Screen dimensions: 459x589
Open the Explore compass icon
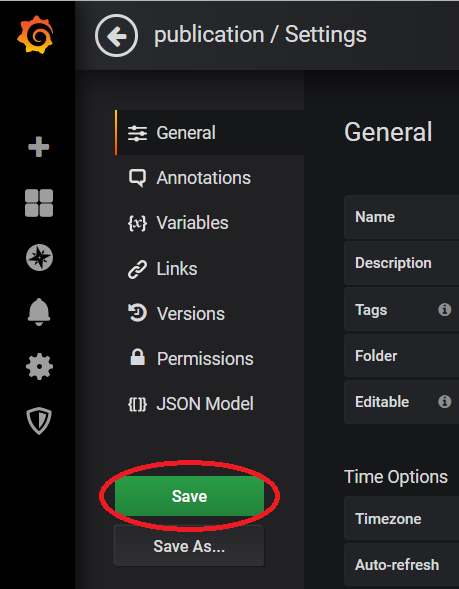click(x=39, y=258)
